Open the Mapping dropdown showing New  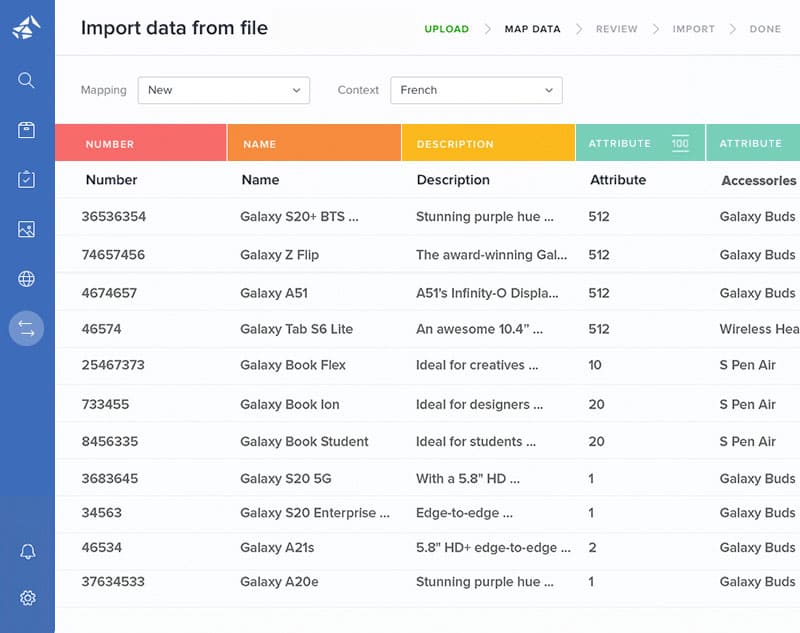pos(223,90)
